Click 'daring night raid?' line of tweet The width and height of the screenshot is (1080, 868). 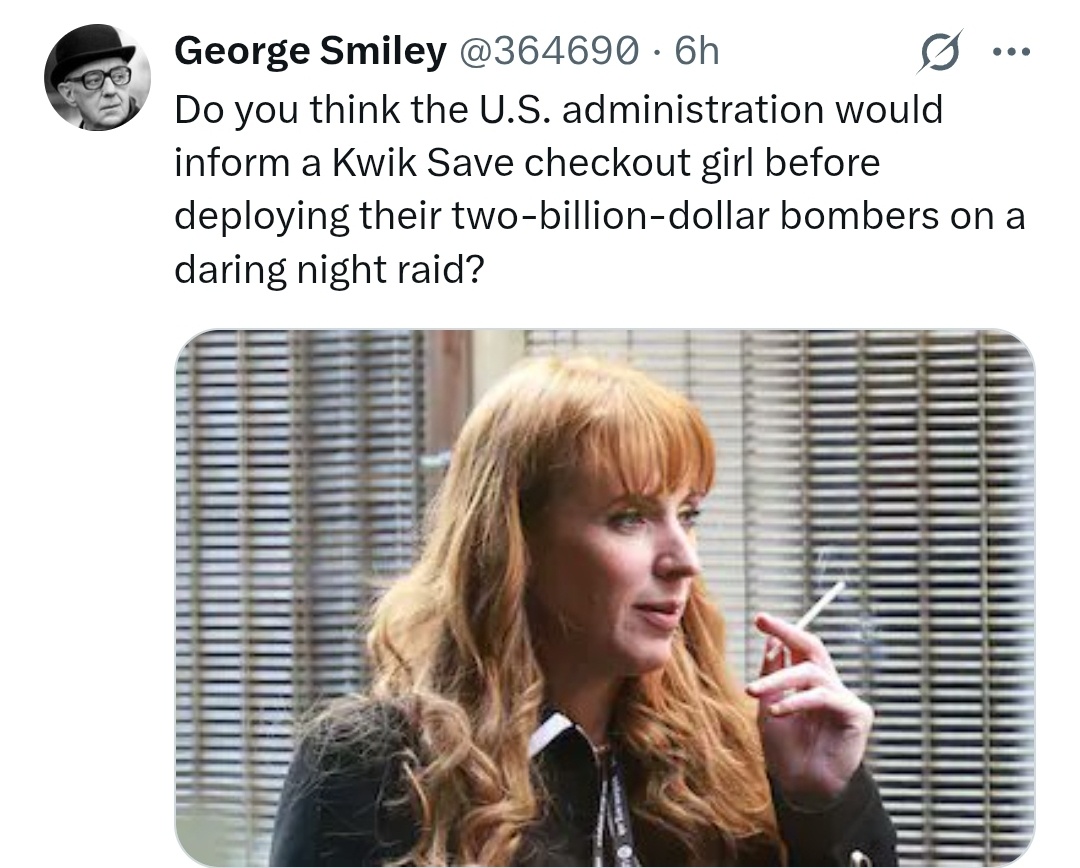[x=330, y=269]
